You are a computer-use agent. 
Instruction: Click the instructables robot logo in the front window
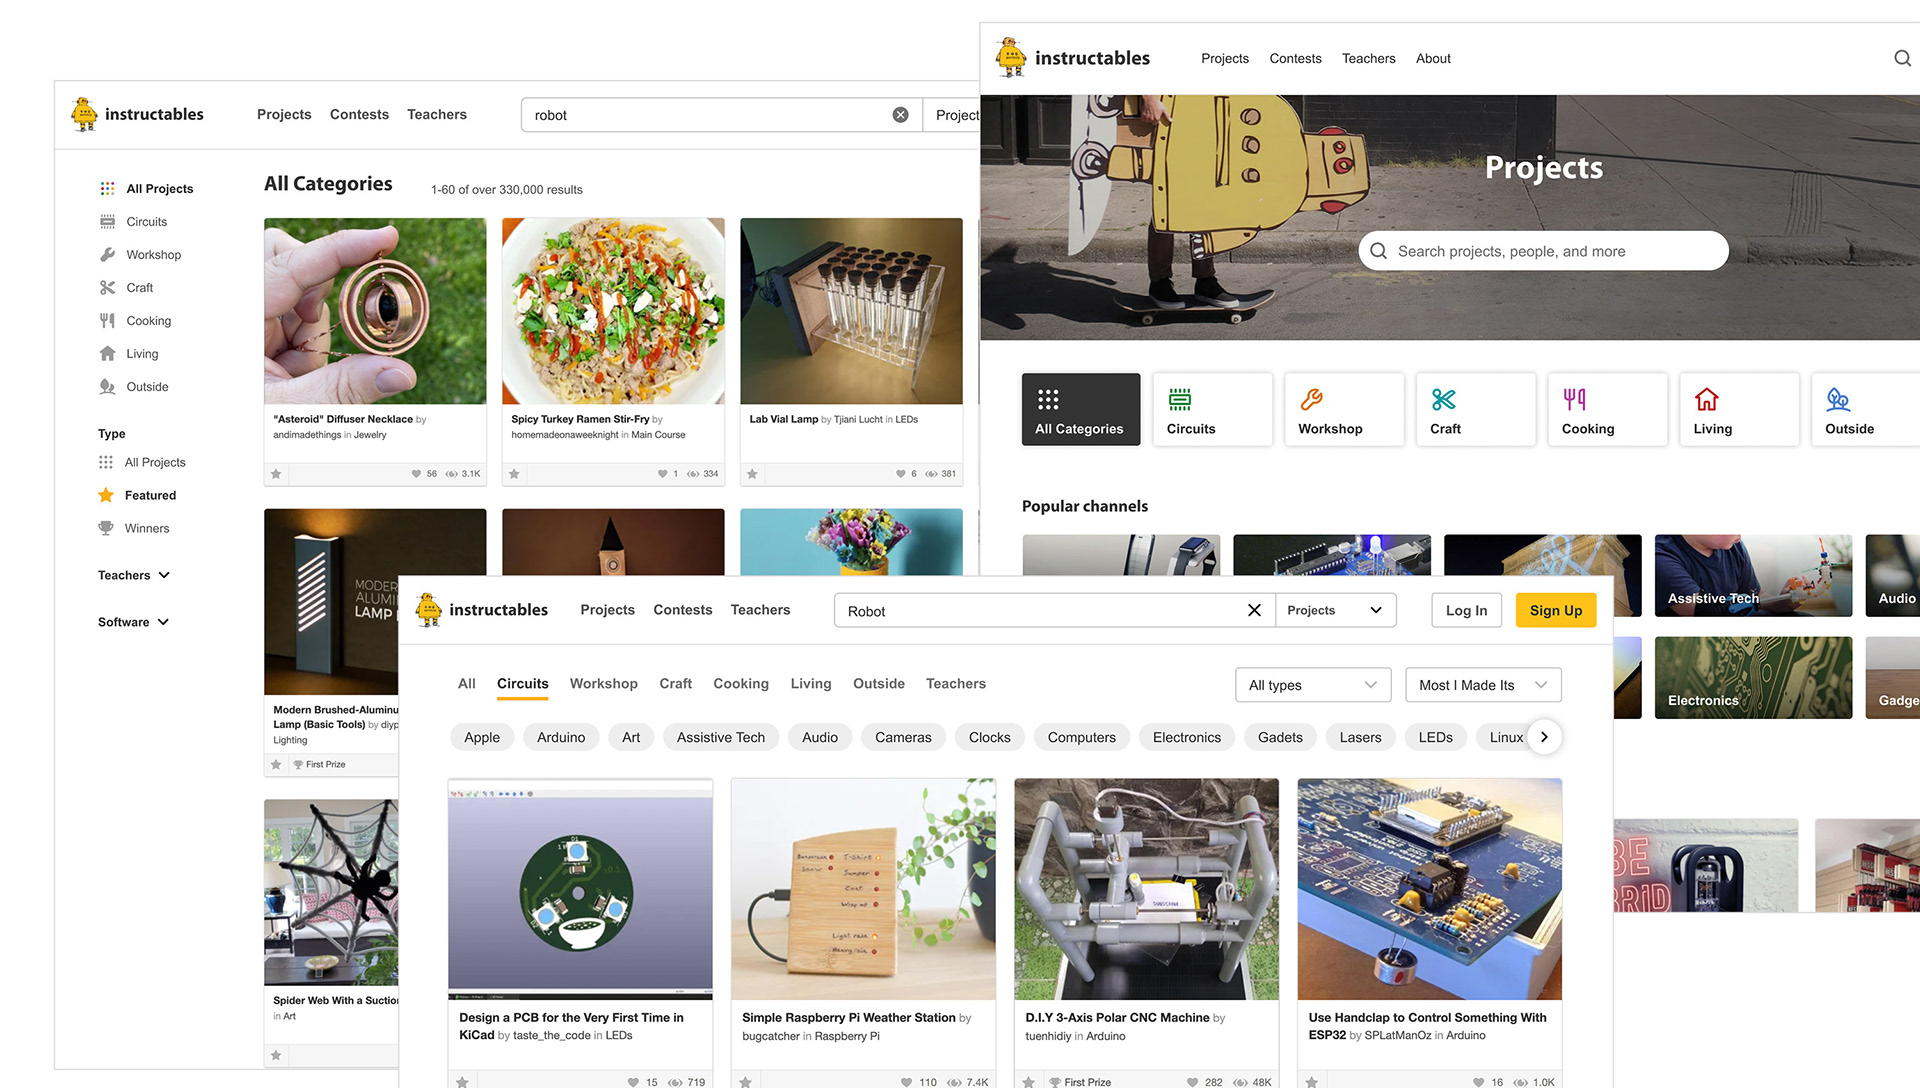coord(428,609)
